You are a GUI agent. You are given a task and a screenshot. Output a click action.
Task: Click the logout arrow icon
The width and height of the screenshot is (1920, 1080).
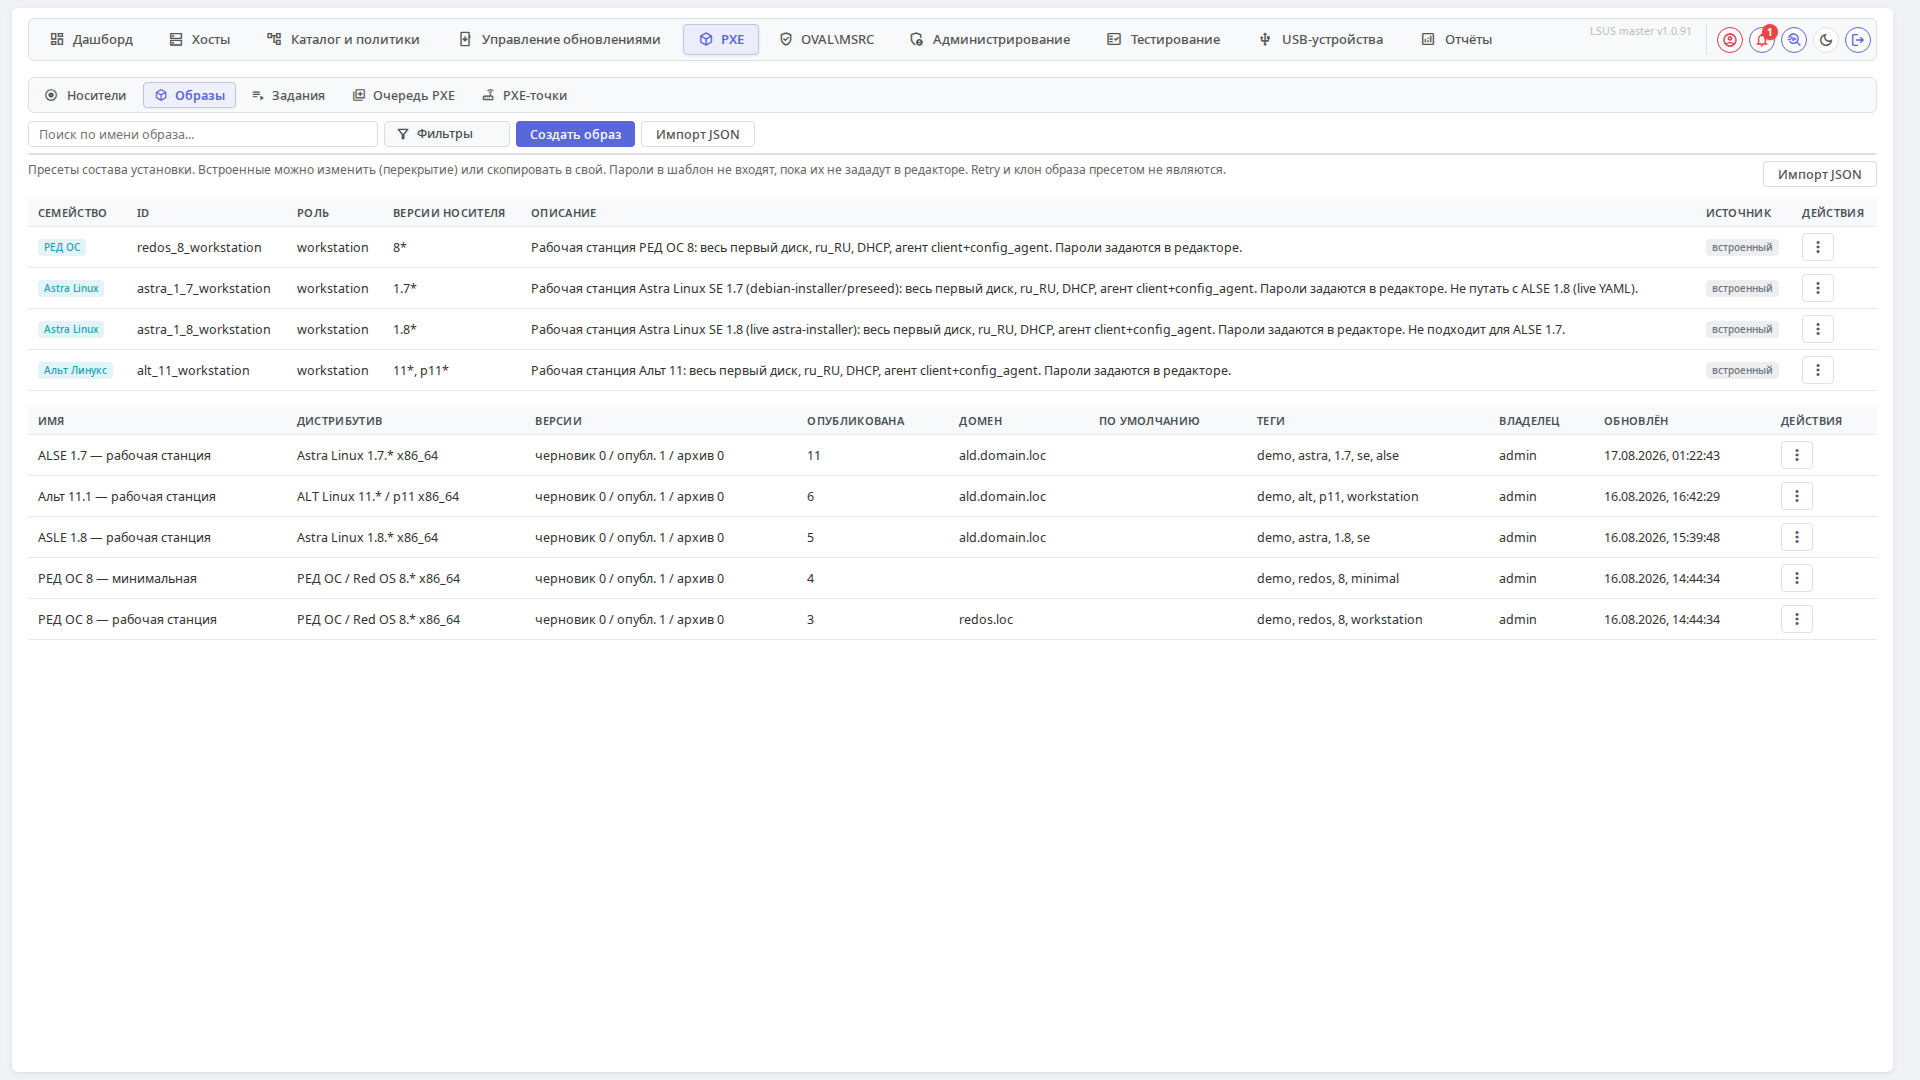coord(1858,40)
